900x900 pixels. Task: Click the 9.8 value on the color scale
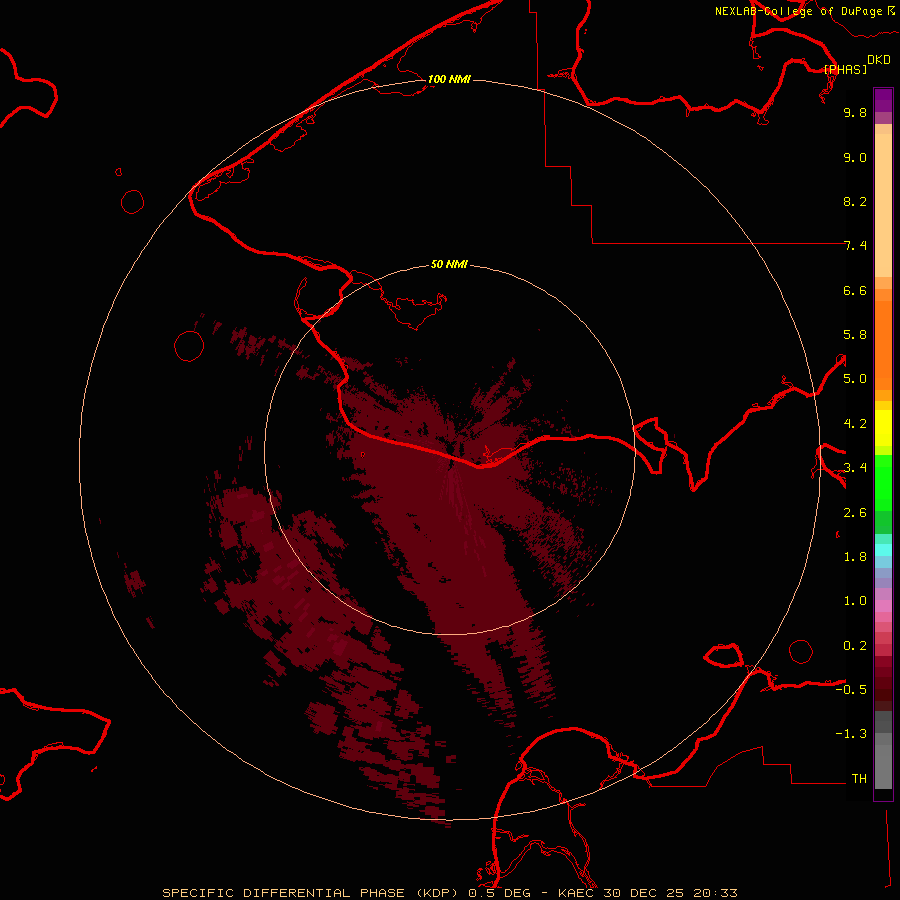pyautogui.click(x=855, y=112)
